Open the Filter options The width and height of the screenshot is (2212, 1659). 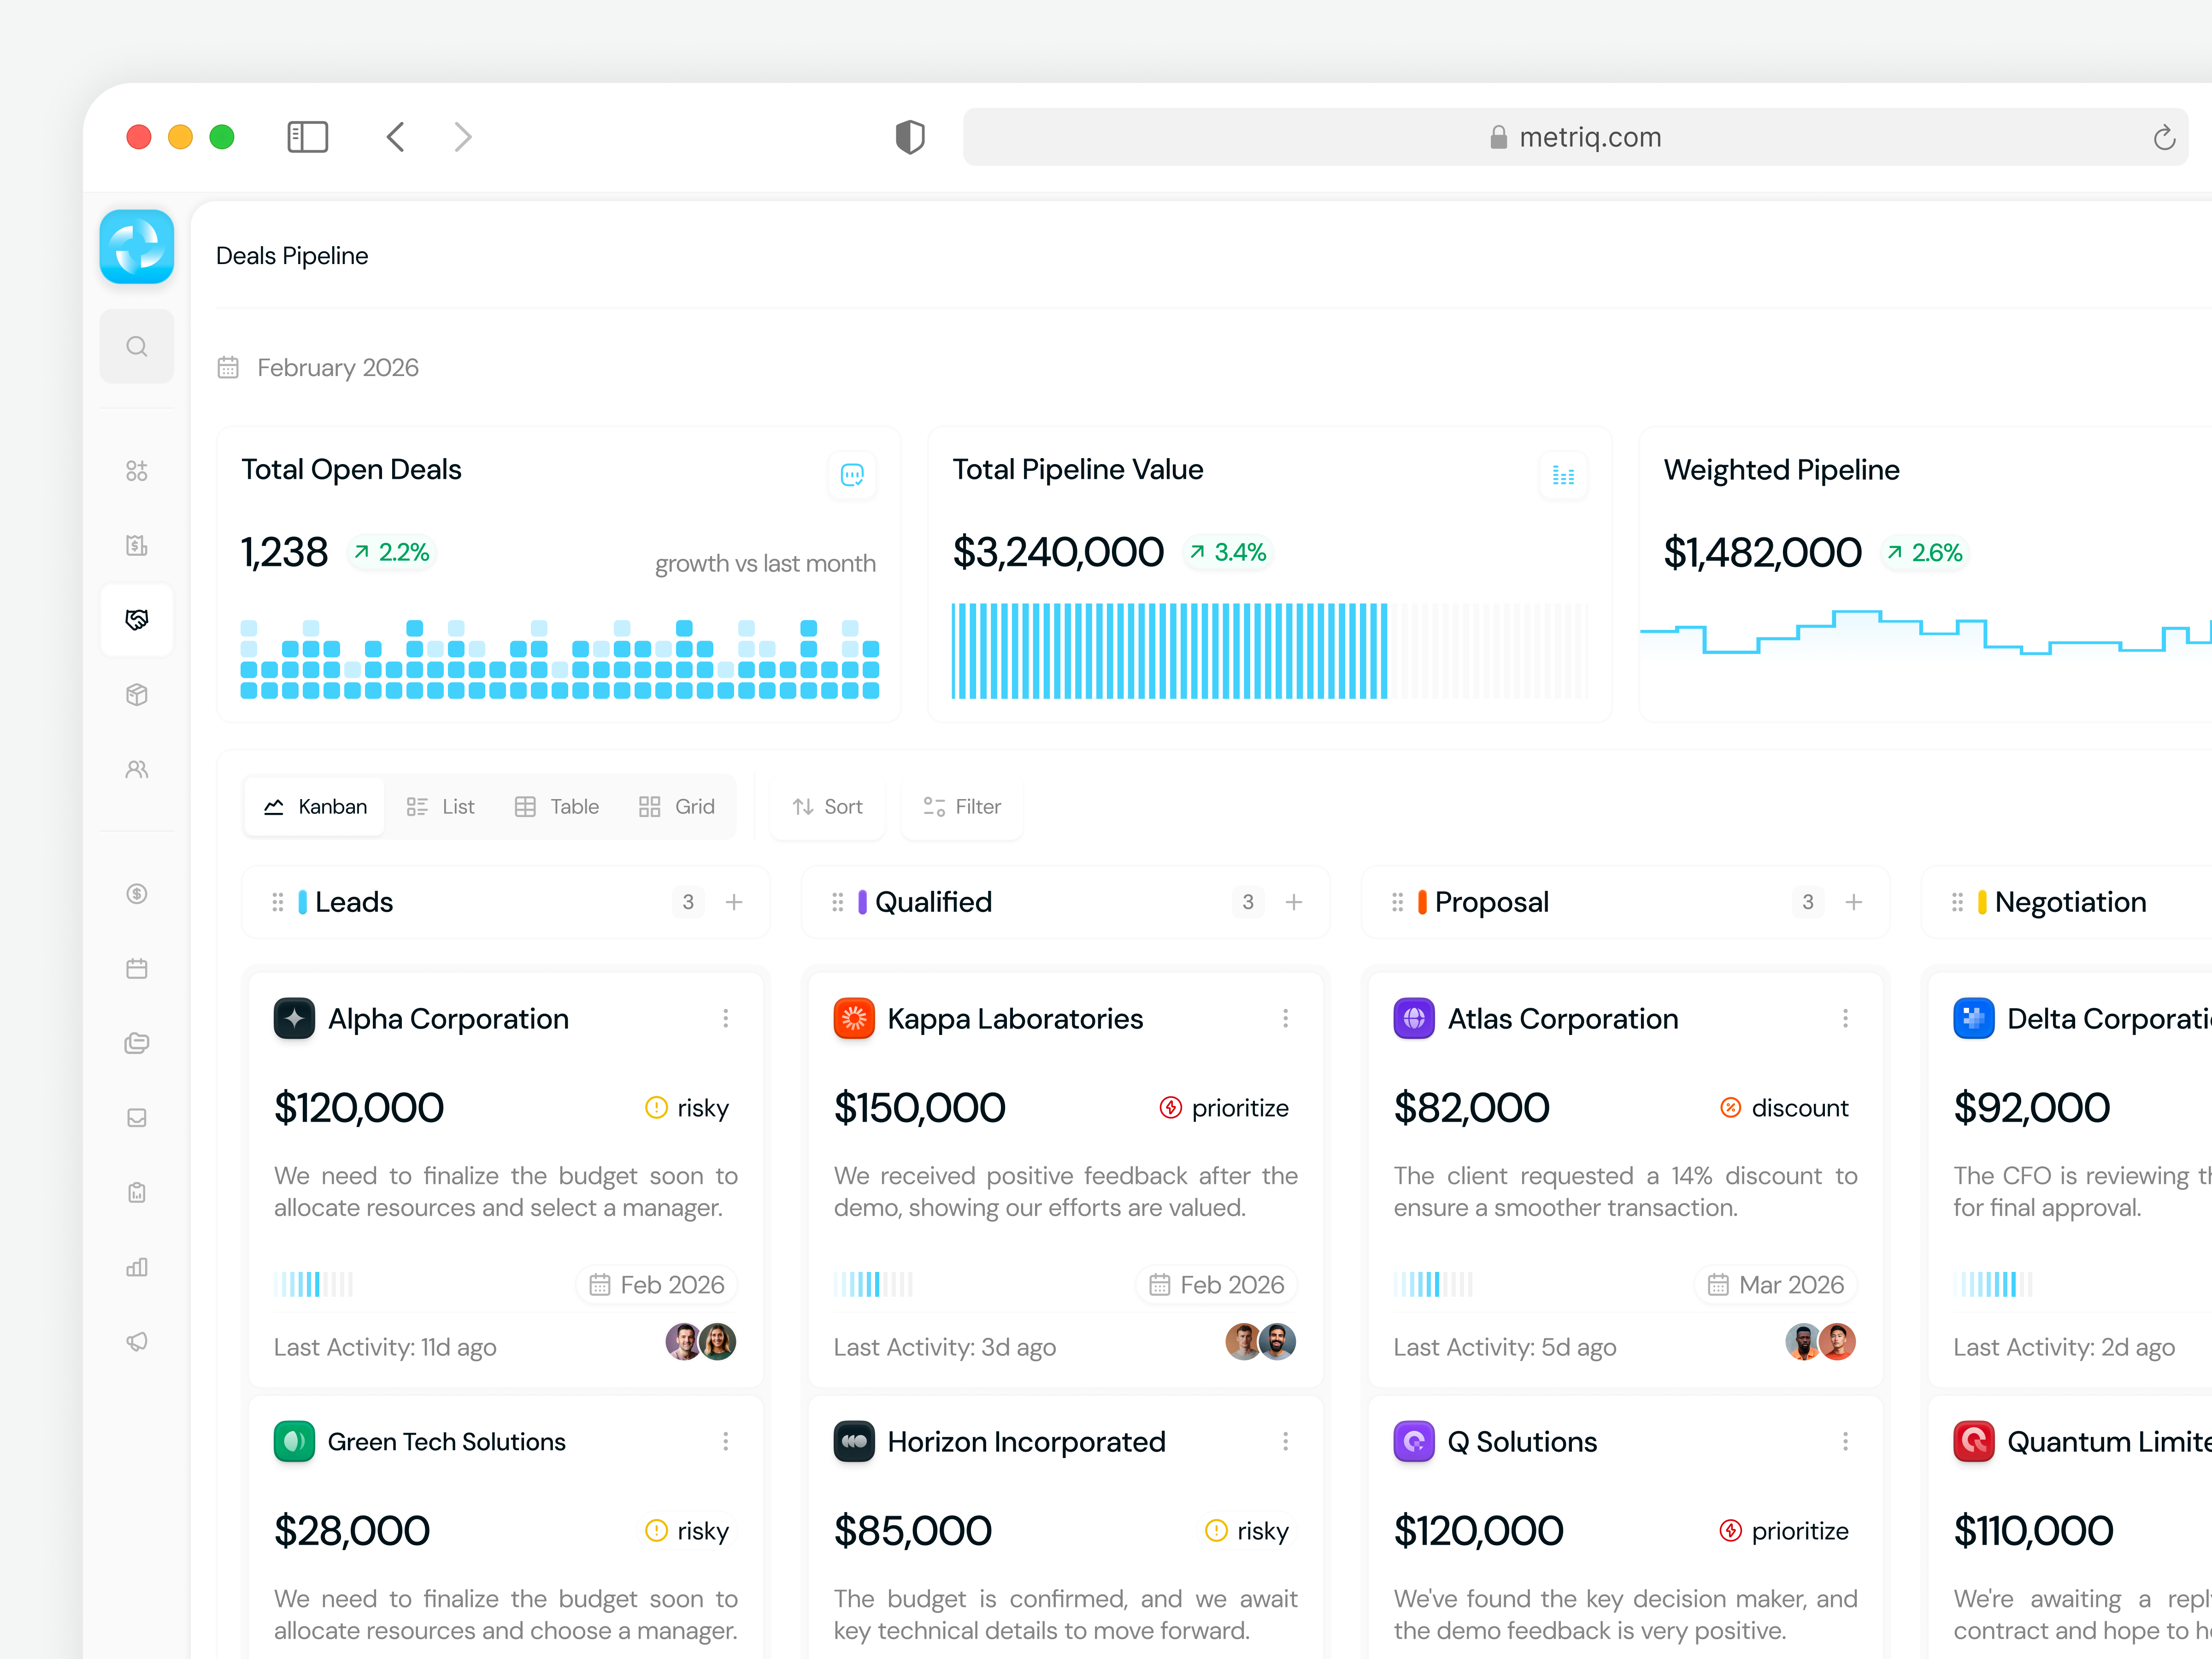[x=962, y=807]
